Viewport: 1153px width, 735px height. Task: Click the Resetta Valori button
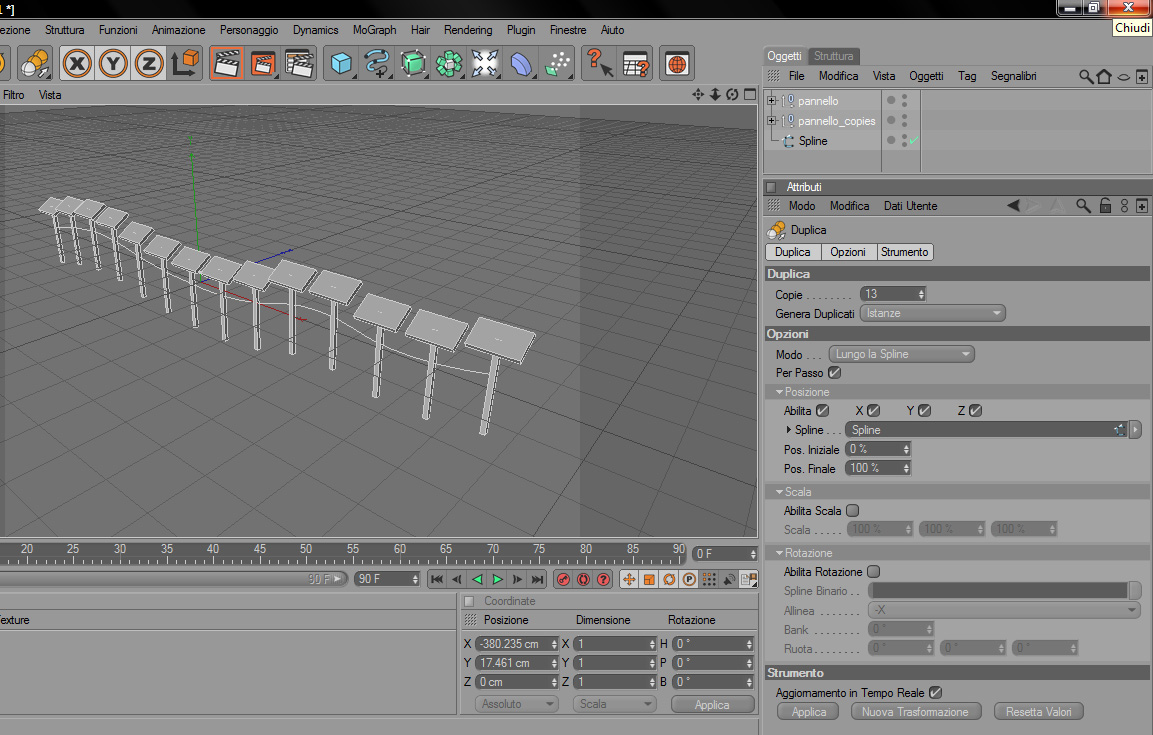1038,711
